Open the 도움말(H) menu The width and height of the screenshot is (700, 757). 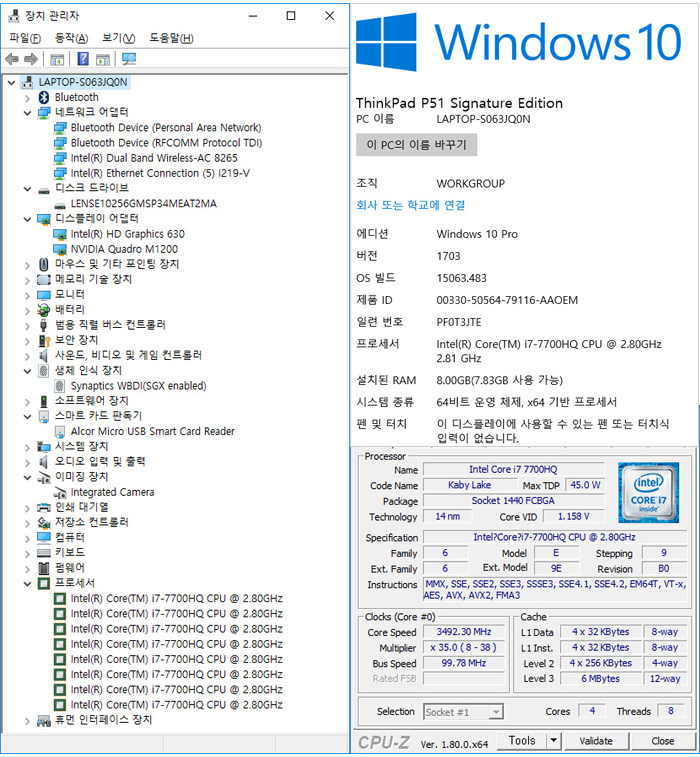coord(171,38)
